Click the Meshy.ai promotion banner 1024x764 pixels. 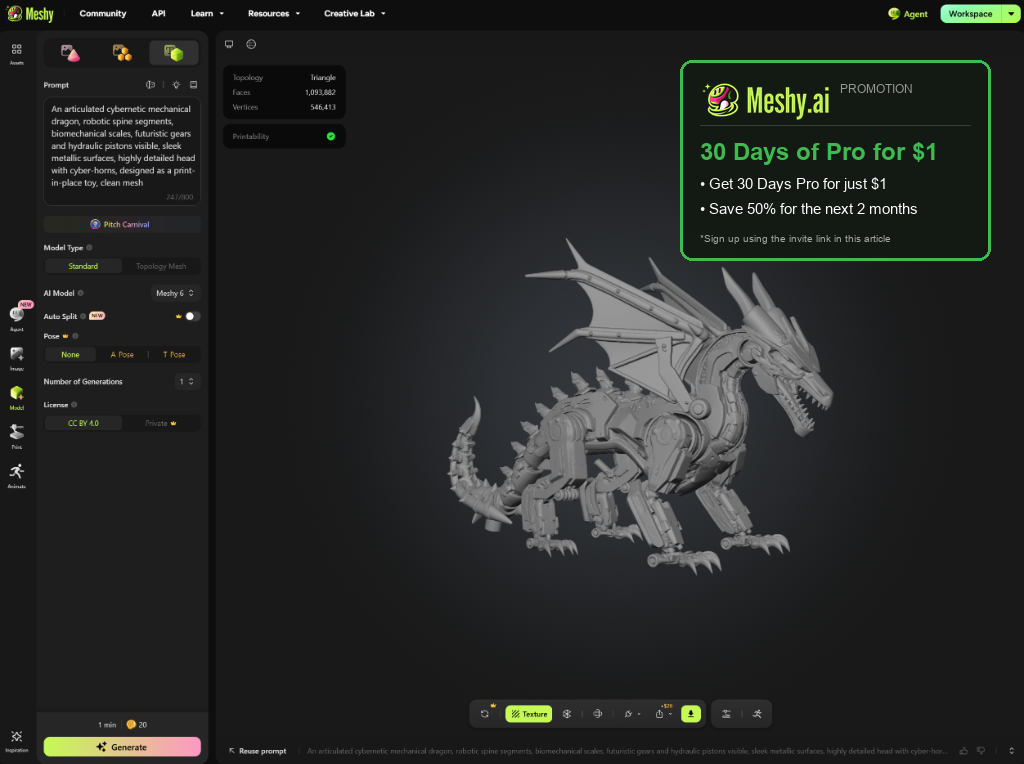coord(835,161)
